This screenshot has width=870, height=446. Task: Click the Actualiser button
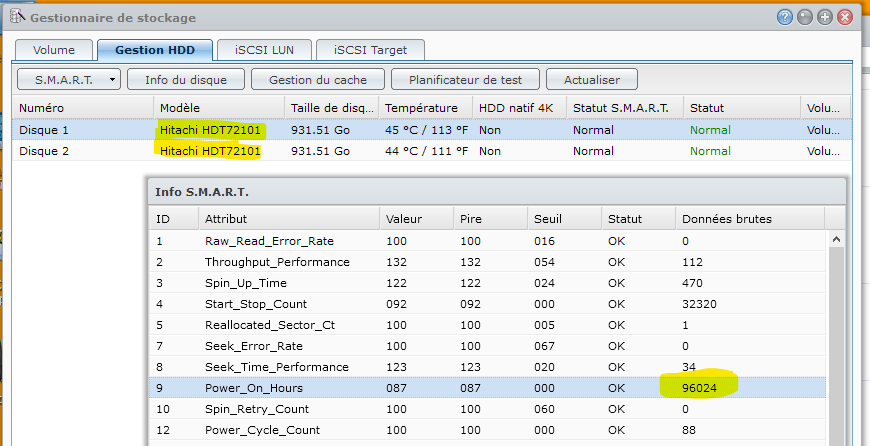coord(592,79)
